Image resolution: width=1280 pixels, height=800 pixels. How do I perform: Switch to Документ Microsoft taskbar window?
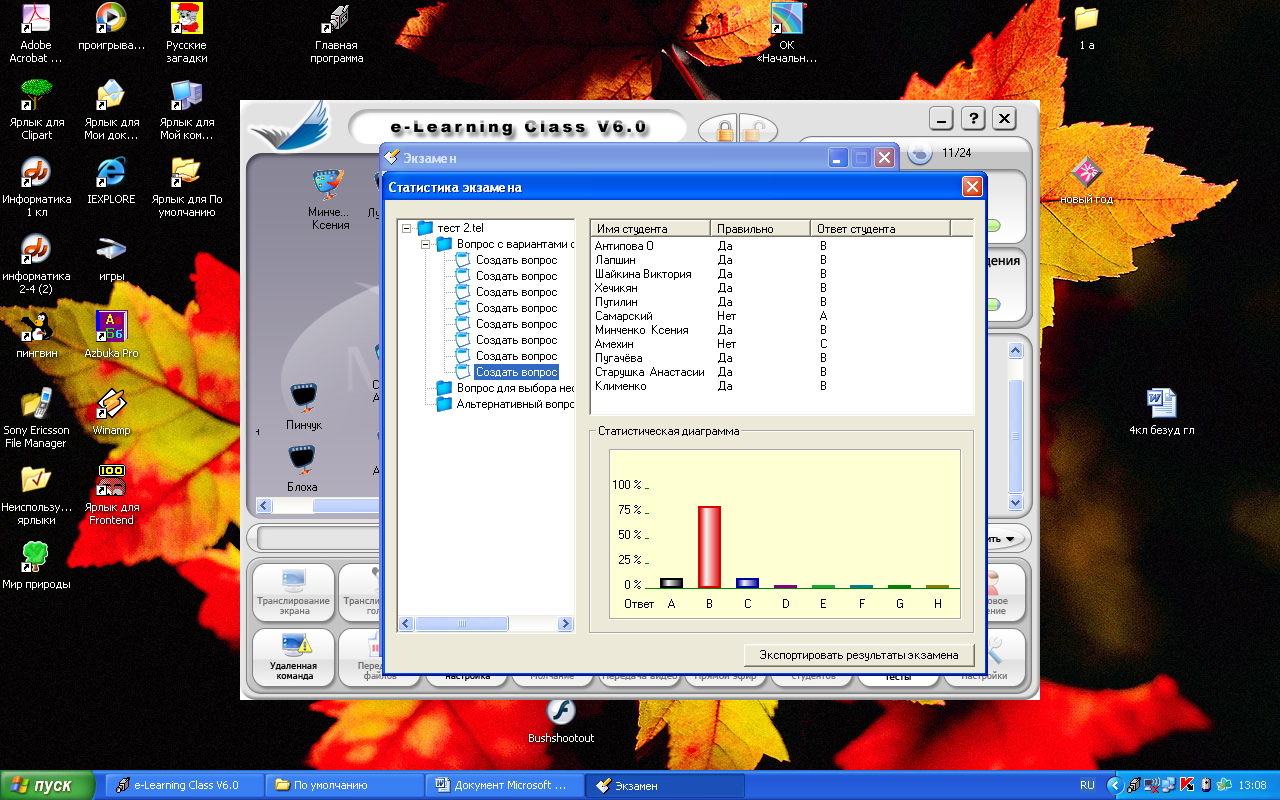(x=505, y=785)
